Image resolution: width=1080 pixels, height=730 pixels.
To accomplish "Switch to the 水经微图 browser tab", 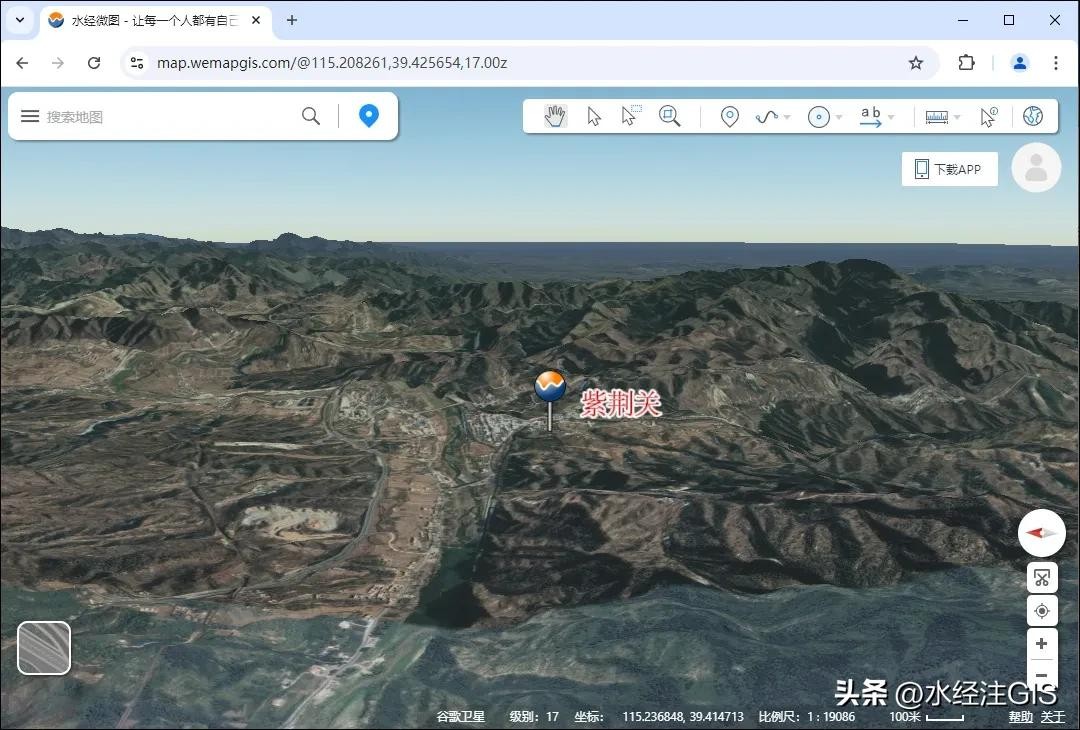I will point(150,20).
